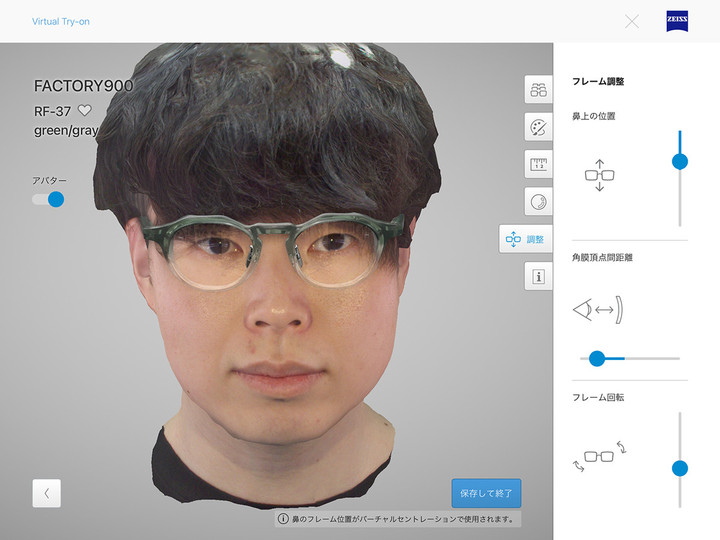The height and width of the screenshot is (540, 720).
Task: Open the frame comparison view icon
Action: click(538, 90)
